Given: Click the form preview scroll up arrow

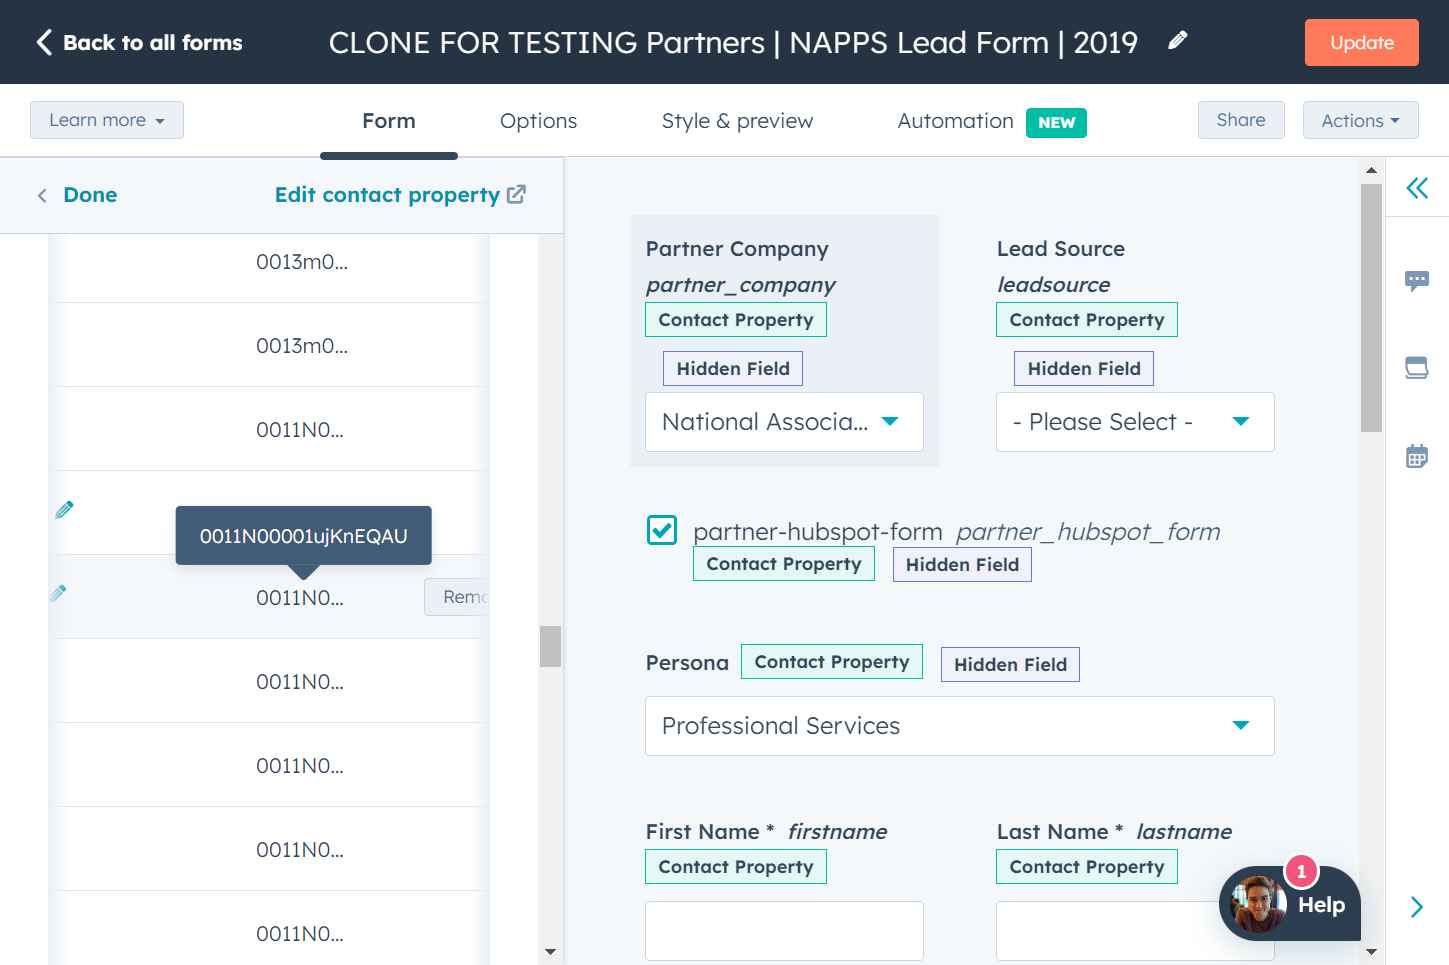Looking at the screenshot, I should 1371,170.
